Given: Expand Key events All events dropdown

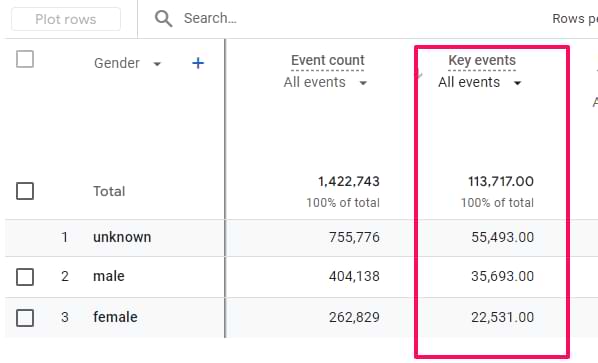Looking at the screenshot, I should click(480, 82).
